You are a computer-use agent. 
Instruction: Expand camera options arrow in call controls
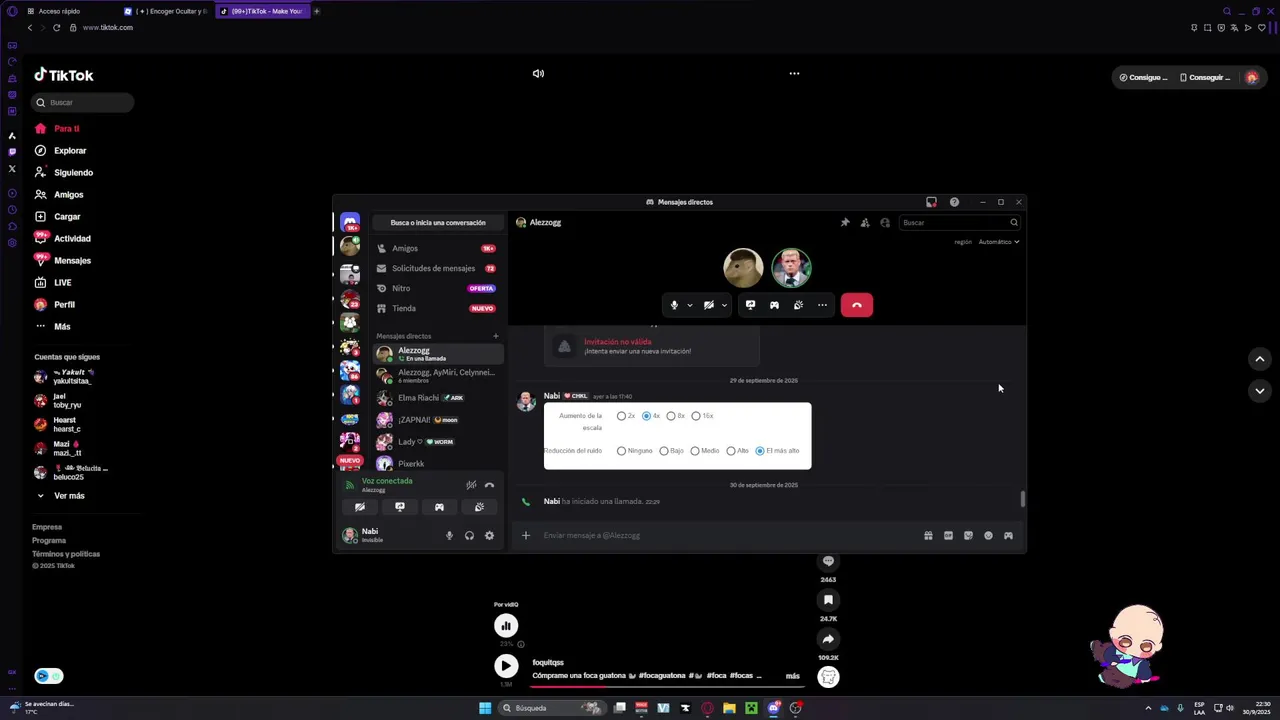[724, 305]
